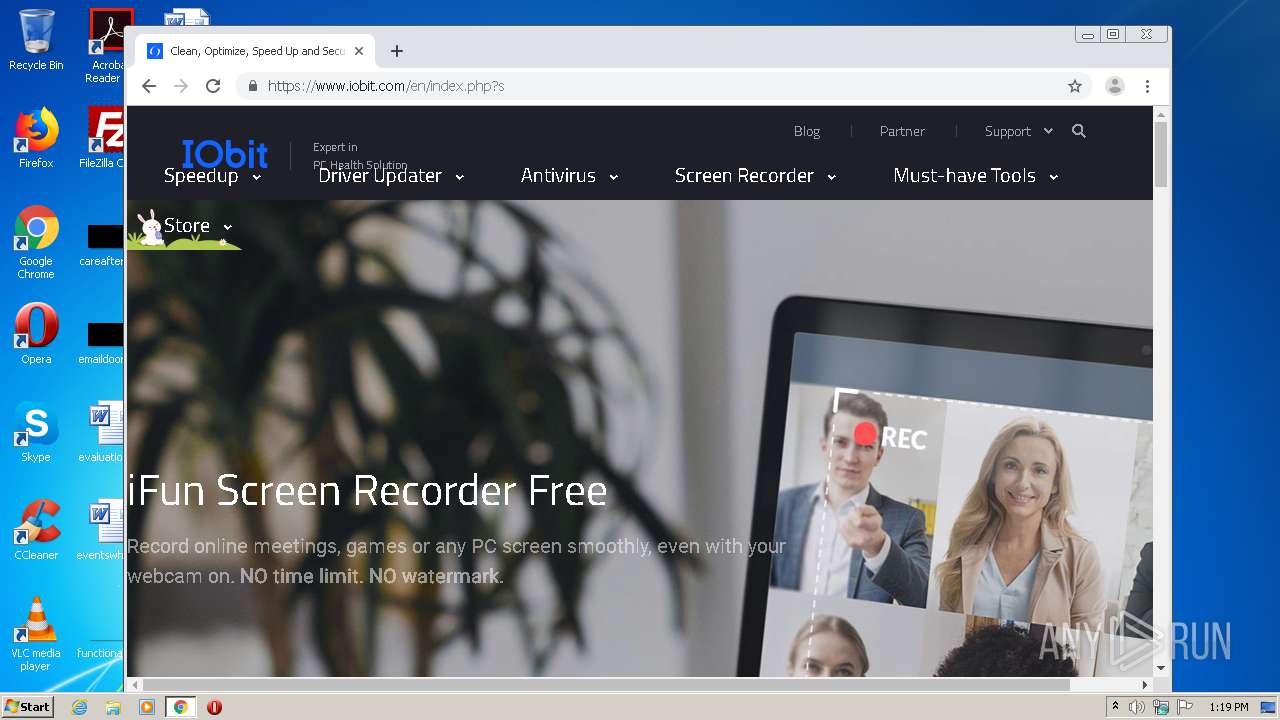
Task: Click the taskbar clock showing 1:19 PM
Action: (x=1228, y=707)
